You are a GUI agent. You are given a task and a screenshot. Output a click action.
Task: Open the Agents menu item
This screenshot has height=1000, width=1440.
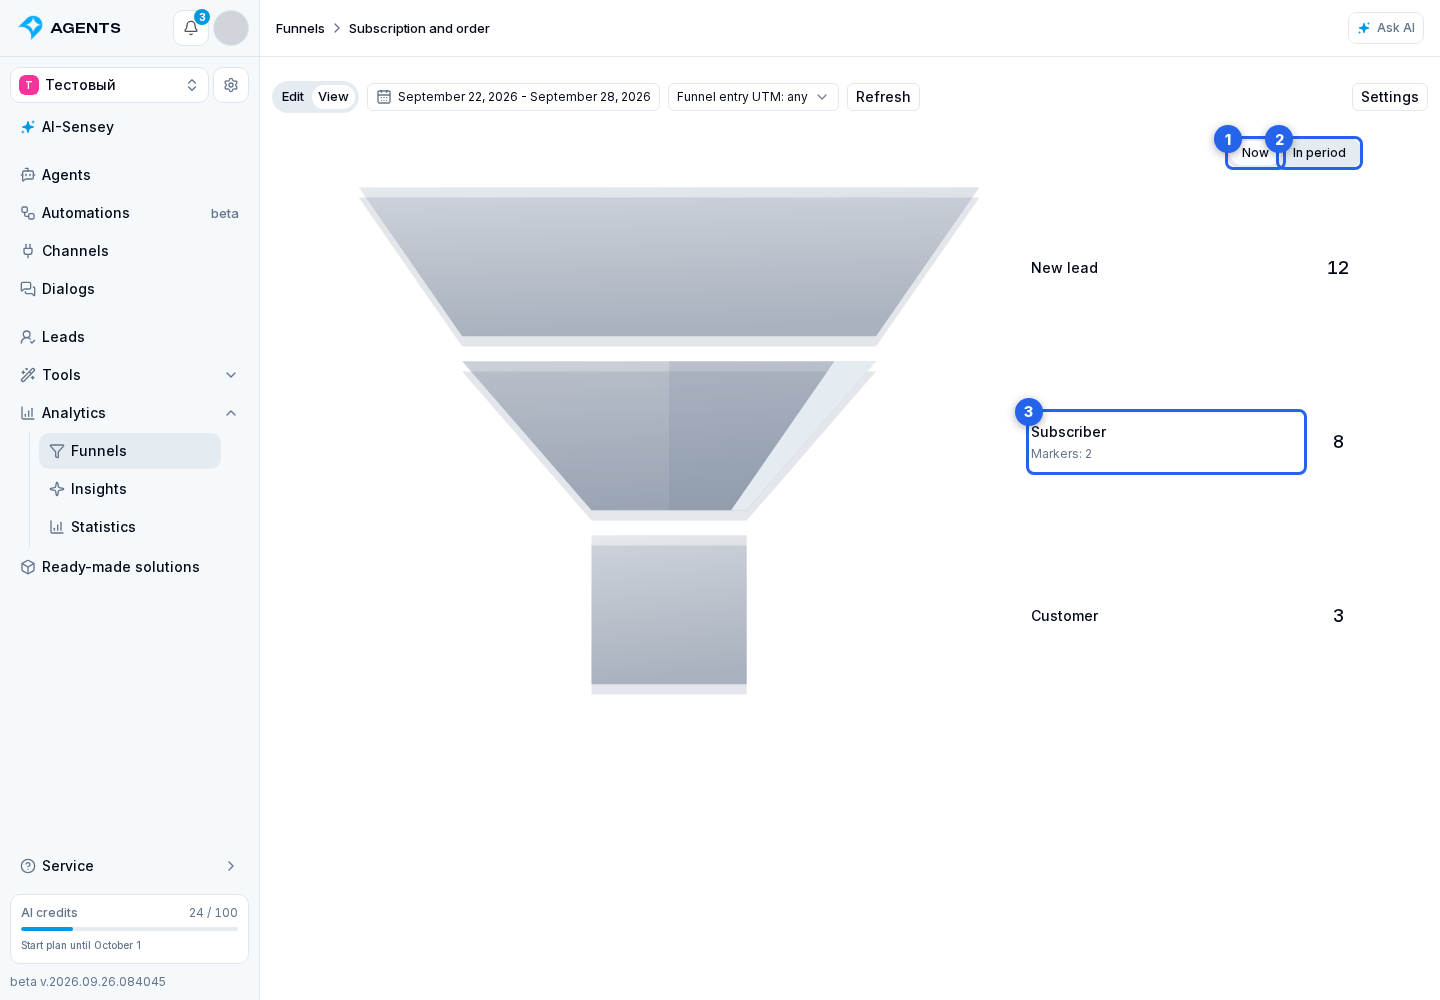[x=130, y=175]
